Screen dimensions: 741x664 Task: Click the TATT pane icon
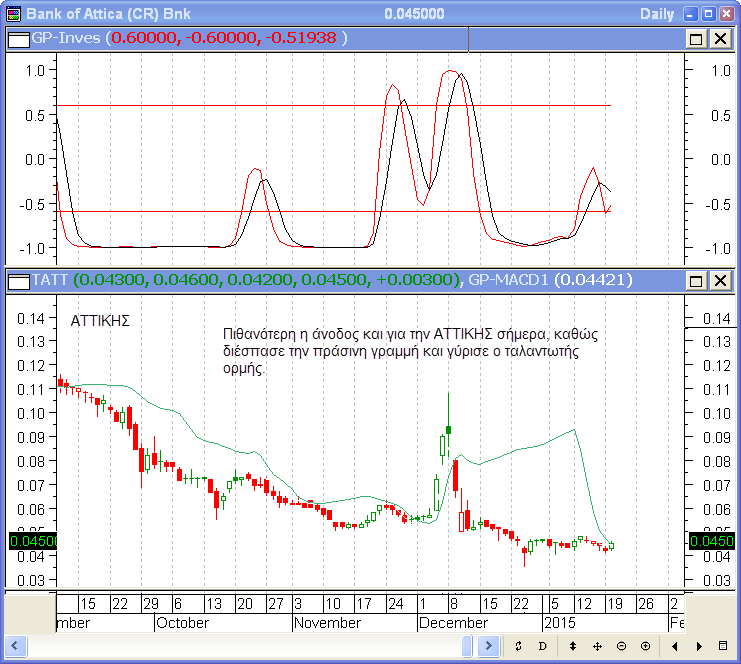(x=19, y=282)
